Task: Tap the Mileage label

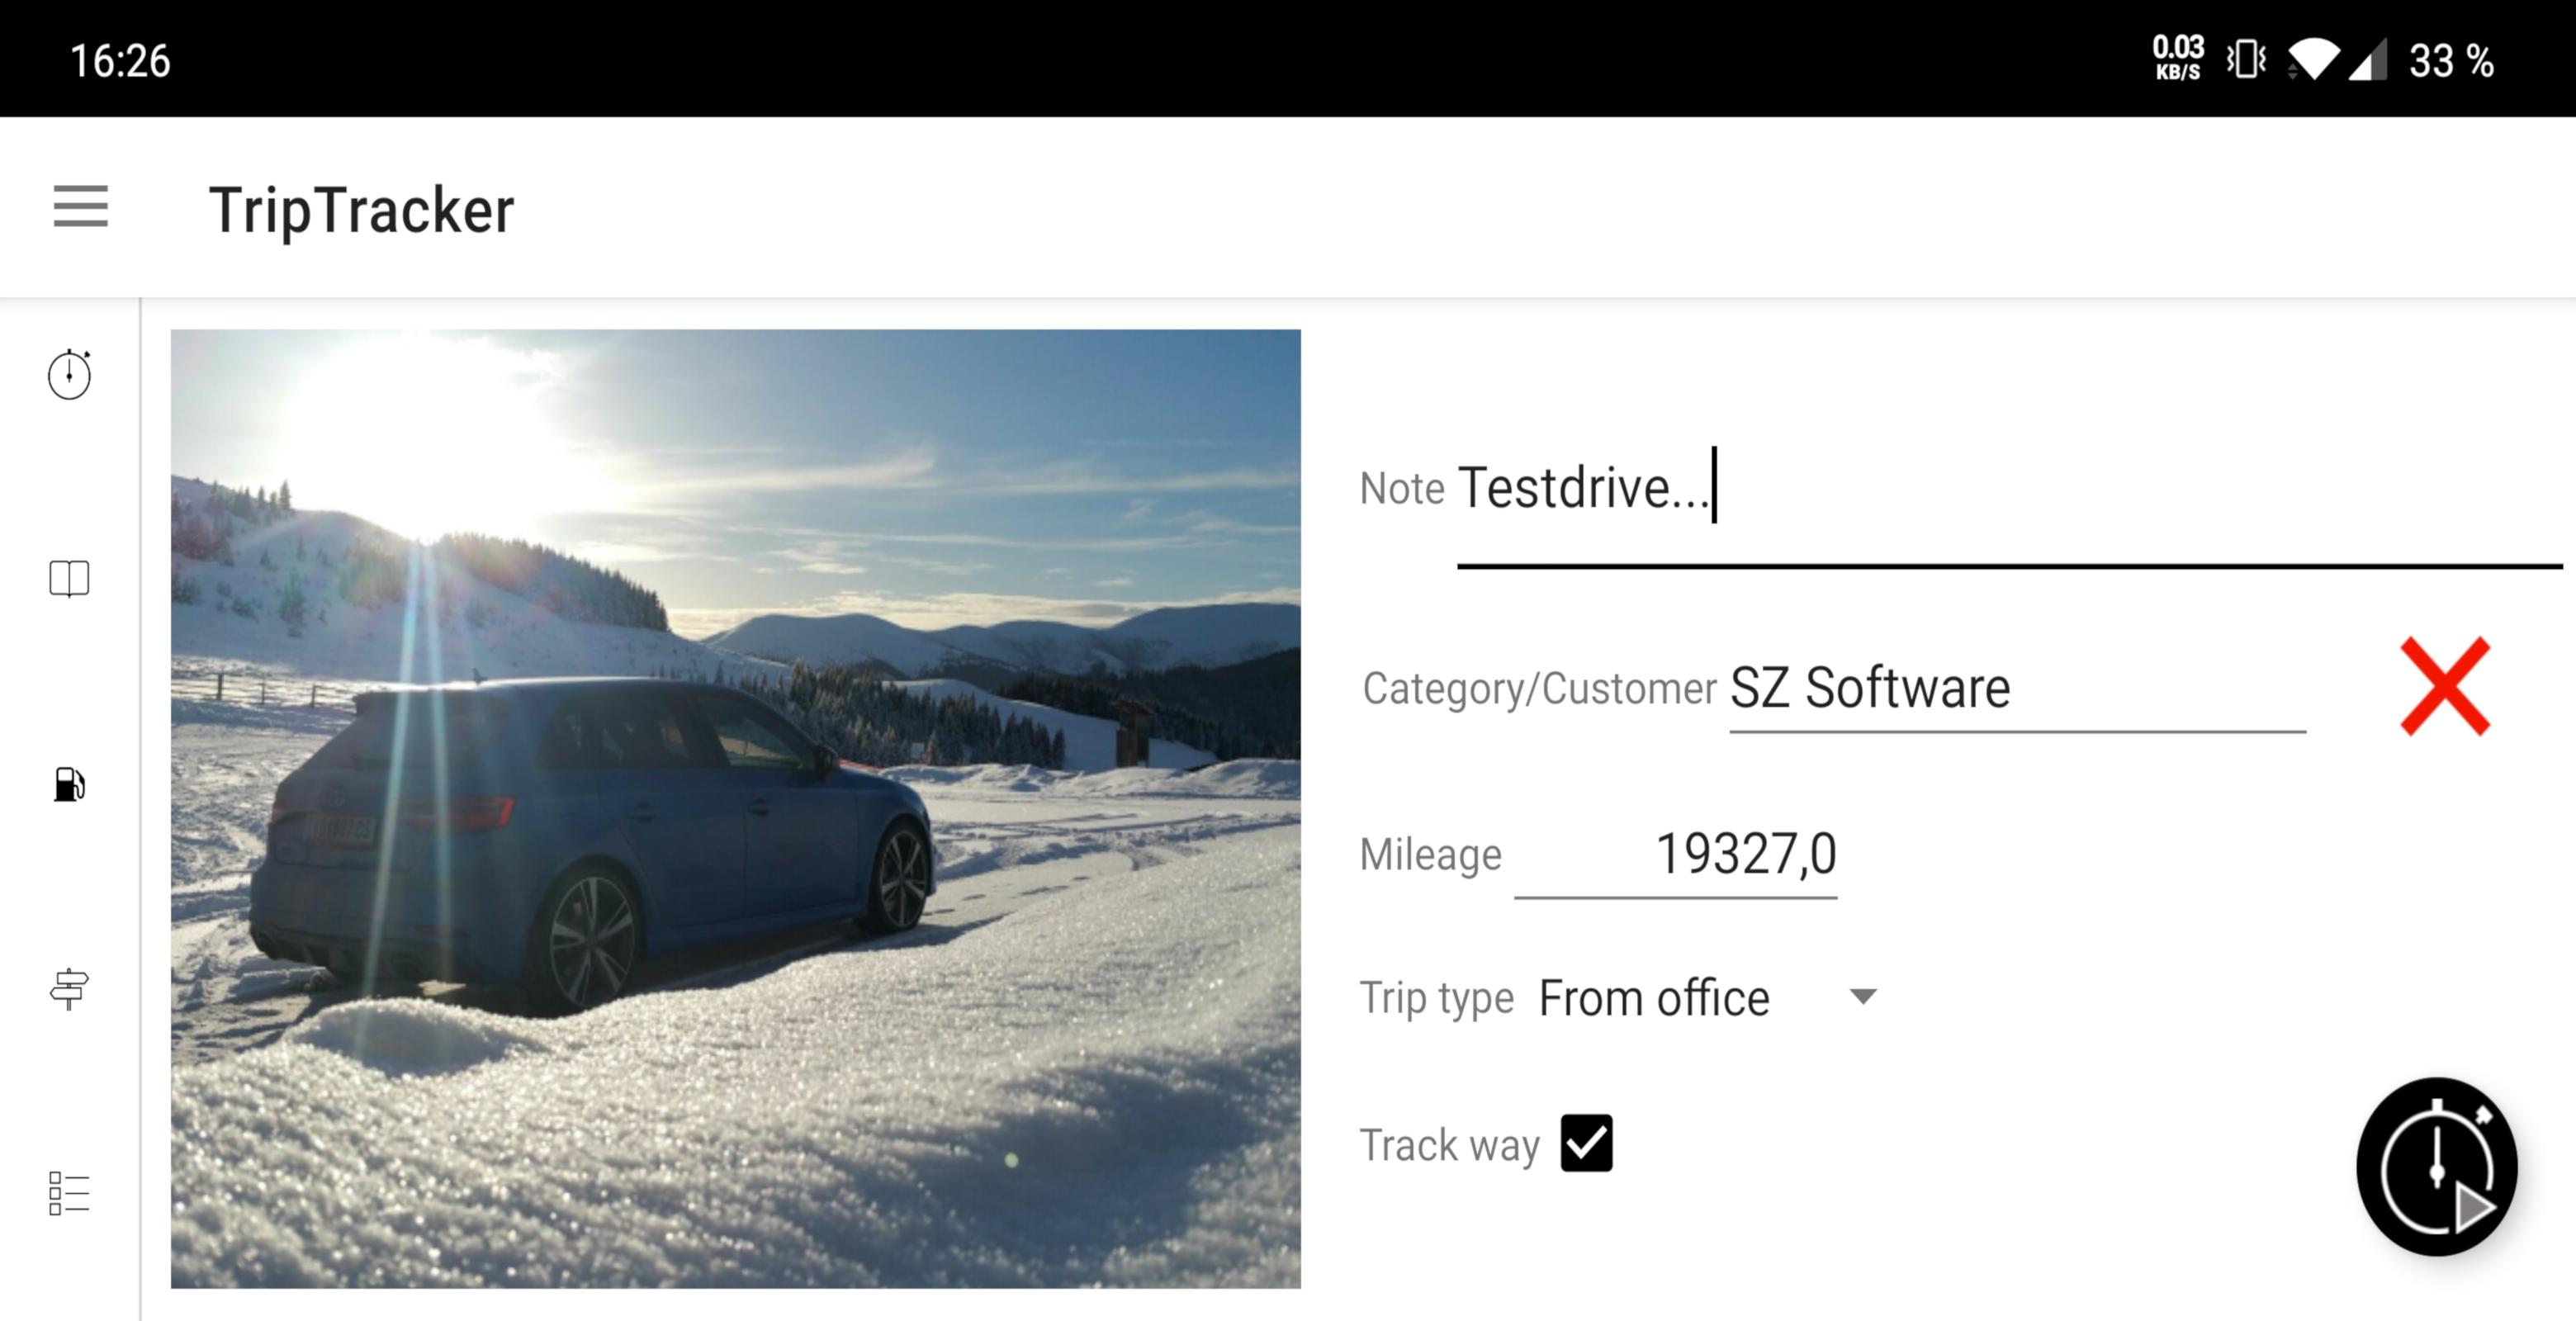Action: coord(1430,855)
